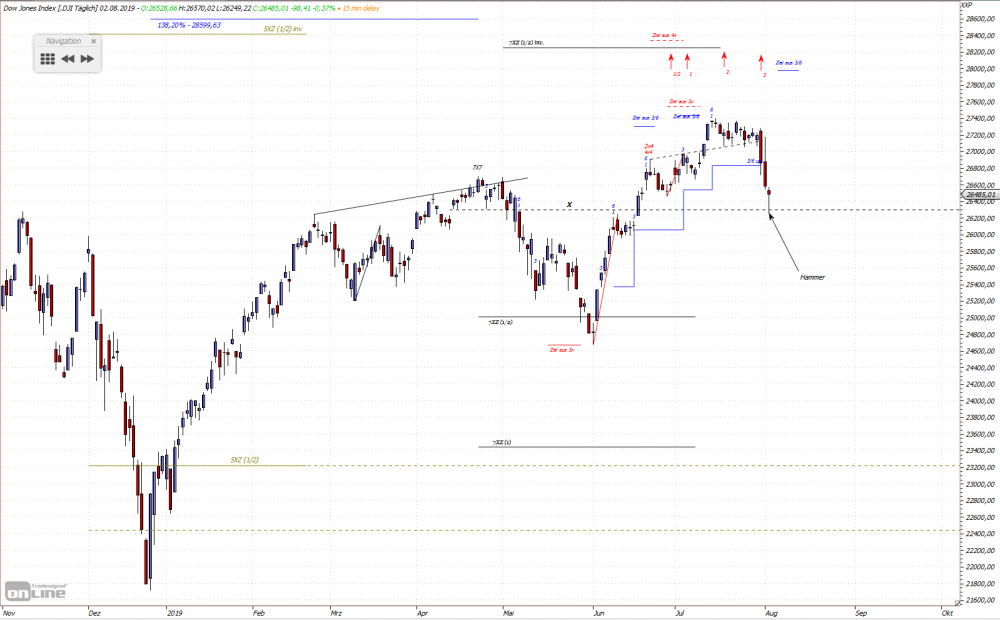1000x620 pixels.
Task: Select the red Zel aus 4x label
Action: (665, 36)
